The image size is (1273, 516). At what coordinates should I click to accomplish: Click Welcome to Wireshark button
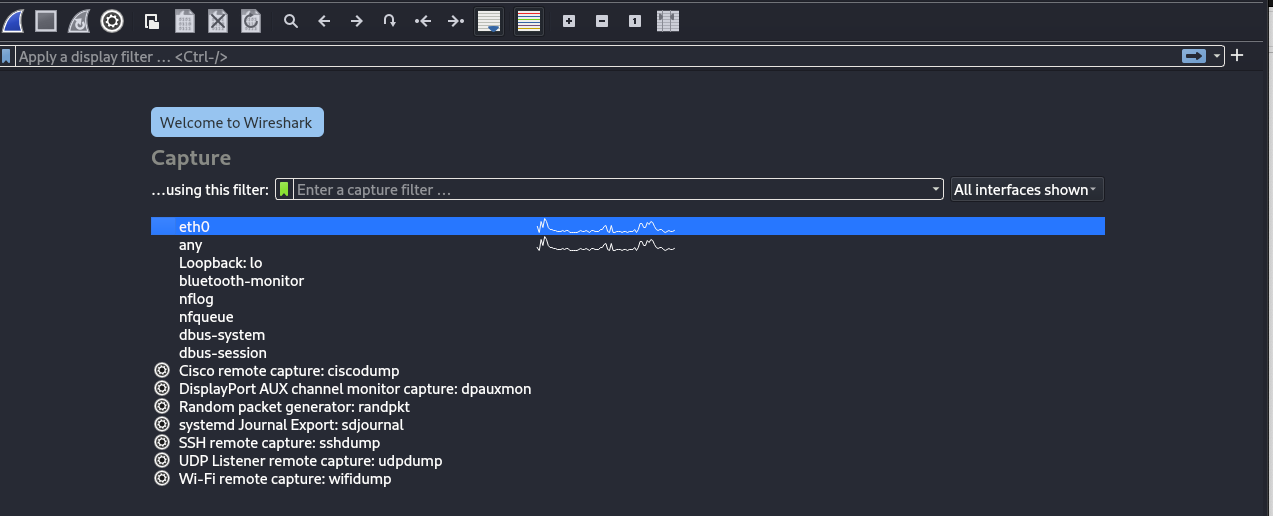[237, 122]
